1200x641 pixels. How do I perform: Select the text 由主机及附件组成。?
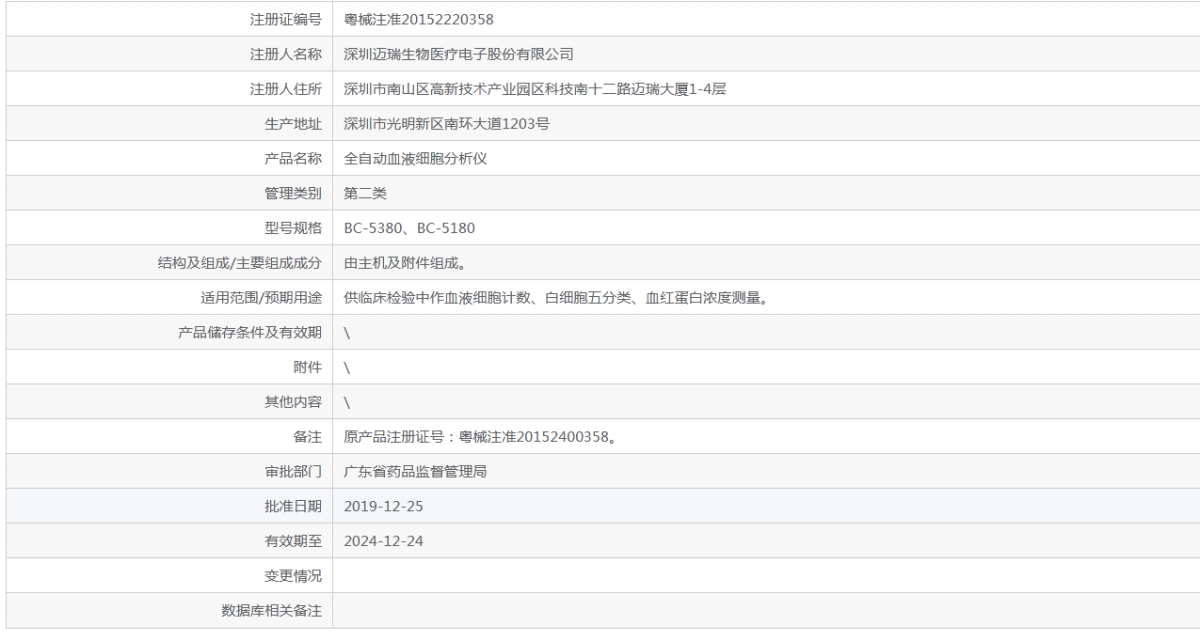[404, 263]
